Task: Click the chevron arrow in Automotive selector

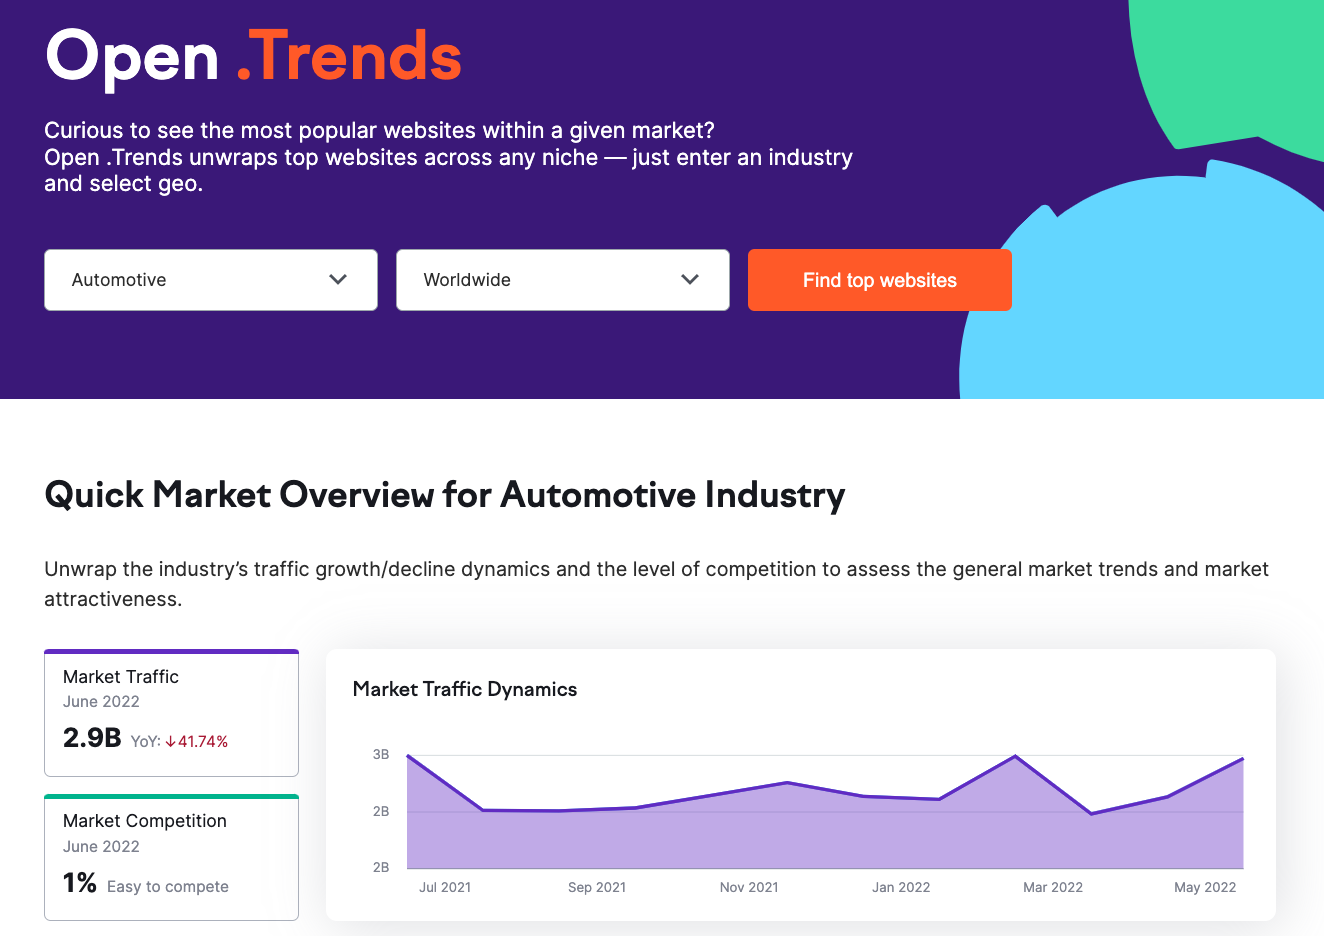Action: 338,280
